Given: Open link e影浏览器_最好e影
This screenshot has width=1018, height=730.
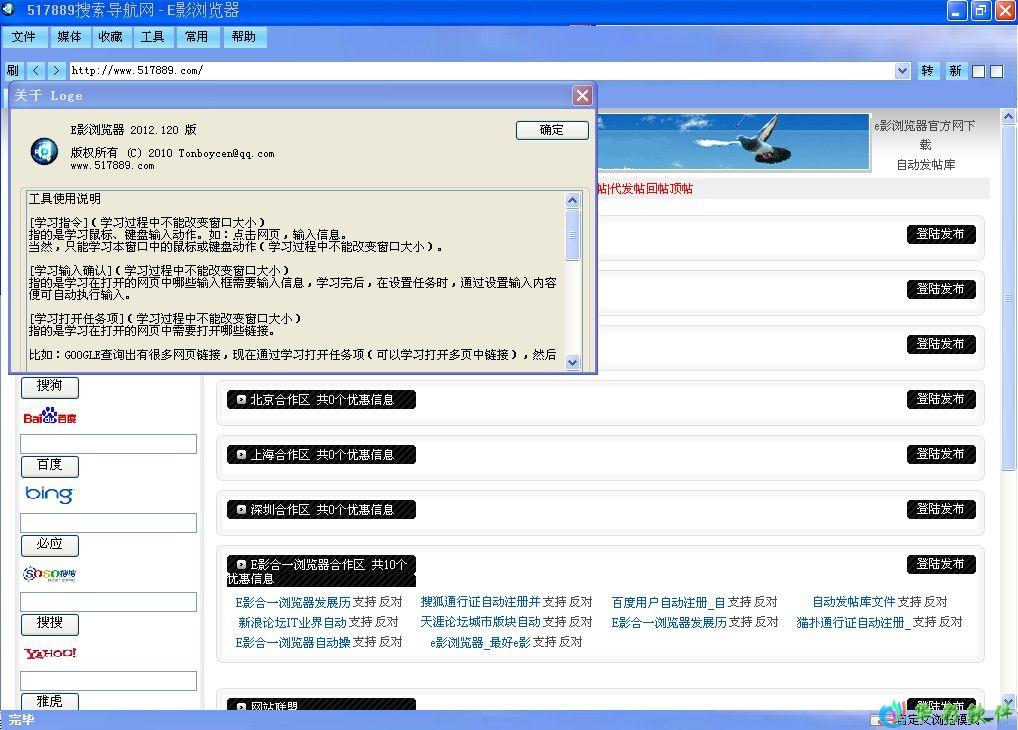Looking at the screenshot, I should tap(480, 642).
